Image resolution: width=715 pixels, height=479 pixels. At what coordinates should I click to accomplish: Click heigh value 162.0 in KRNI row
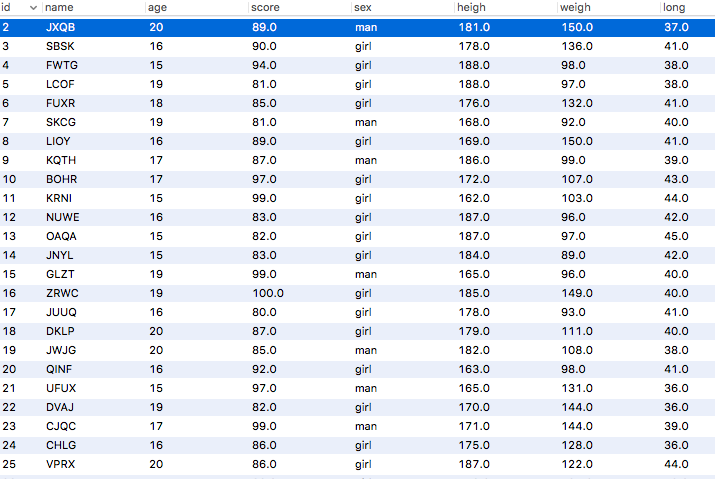[x=474, y=198]
